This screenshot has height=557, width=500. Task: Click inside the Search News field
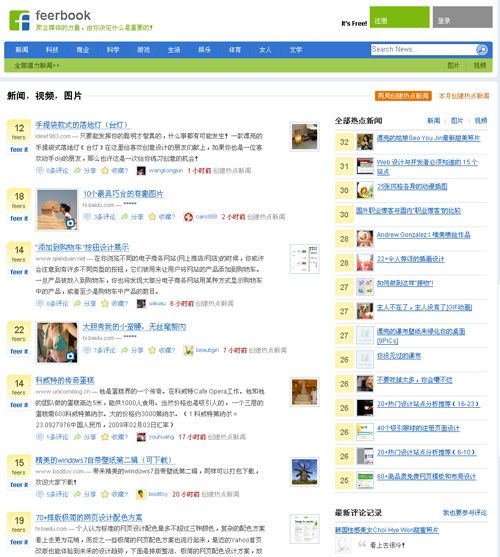click(423, 49)
